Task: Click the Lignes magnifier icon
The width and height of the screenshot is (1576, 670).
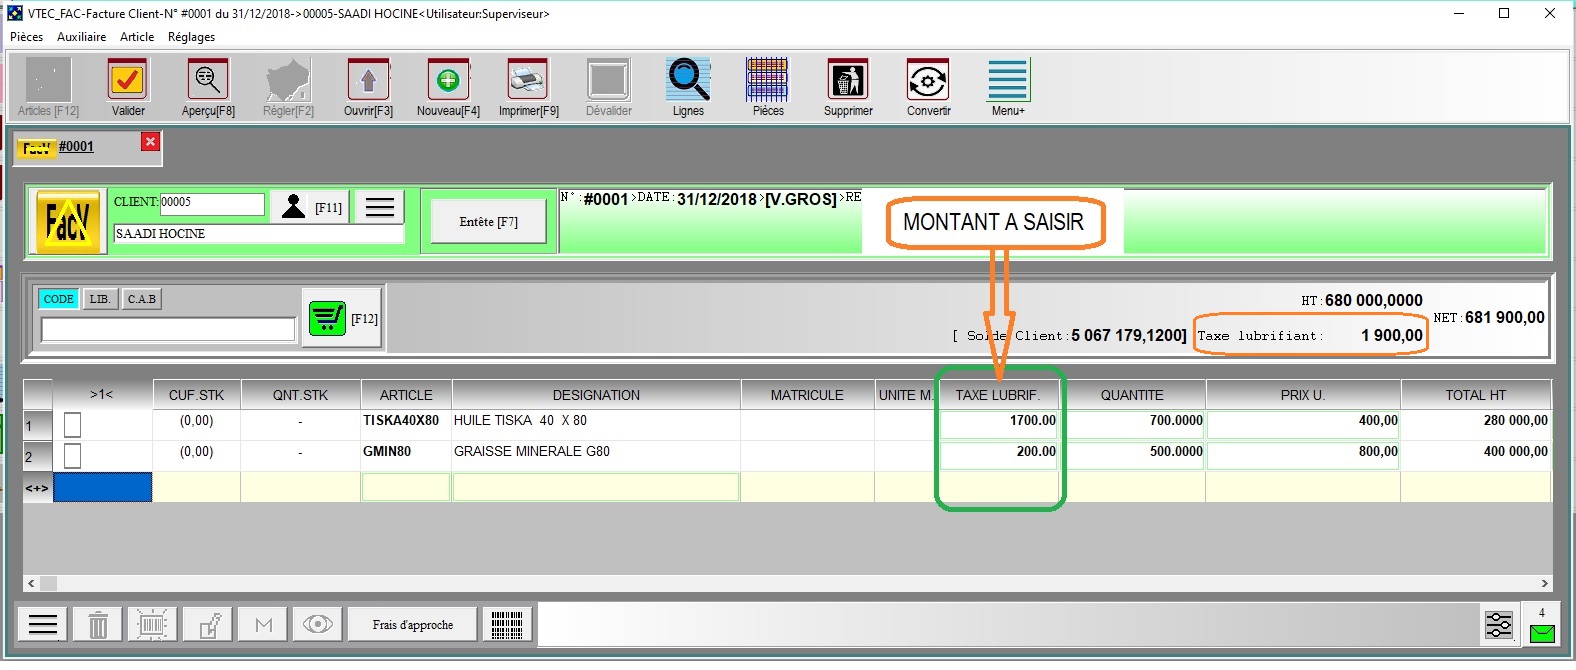Action: tap(688, 81)
